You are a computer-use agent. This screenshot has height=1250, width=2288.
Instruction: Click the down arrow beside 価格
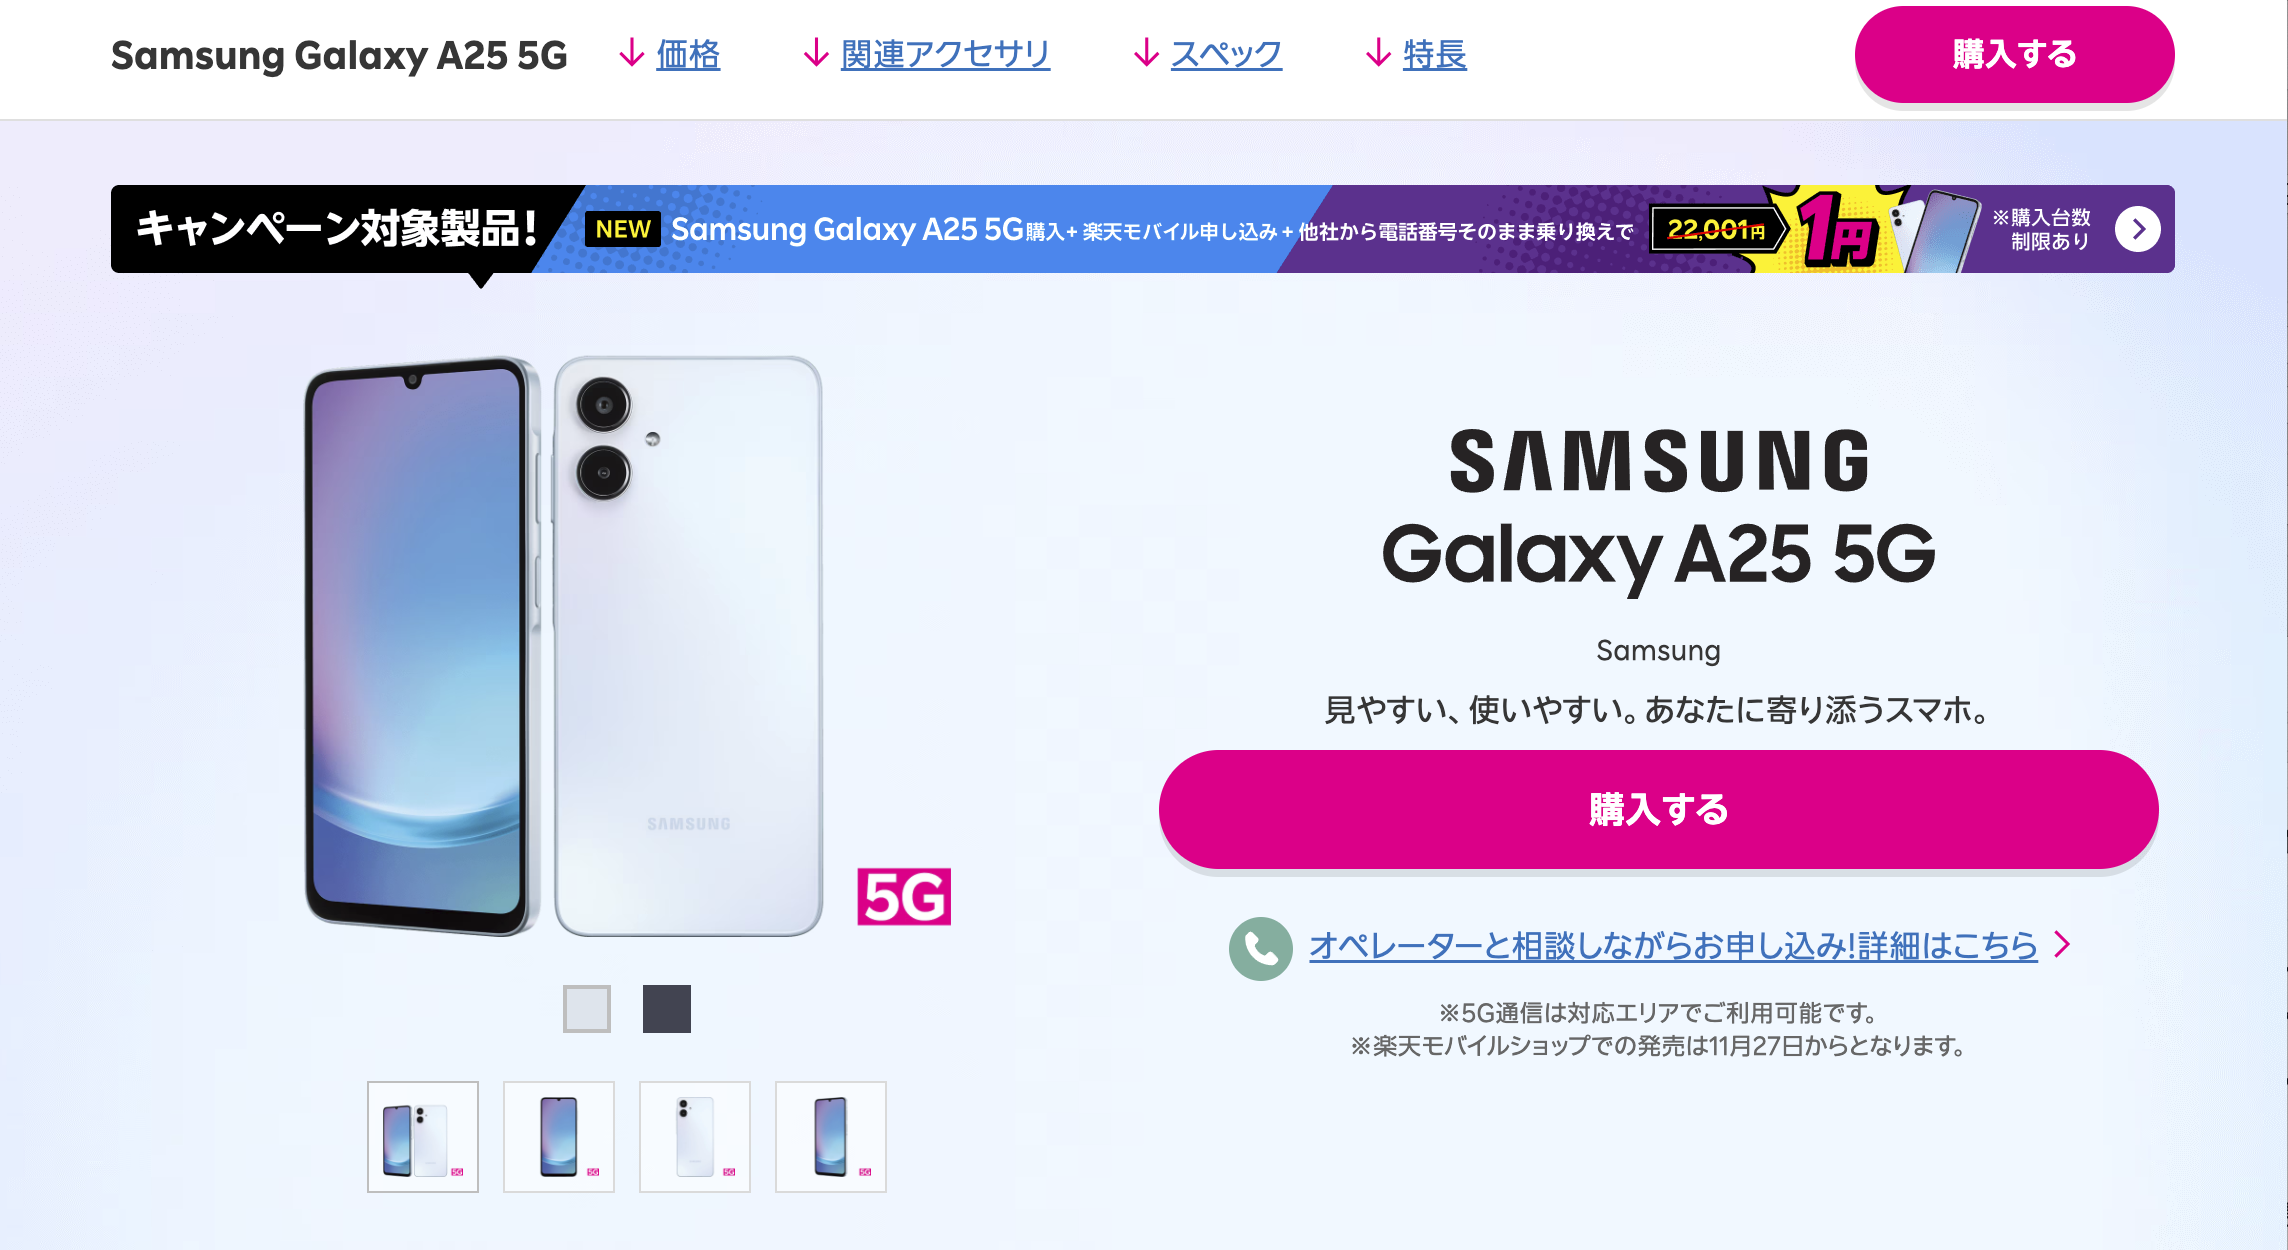[x=631, y=54]
